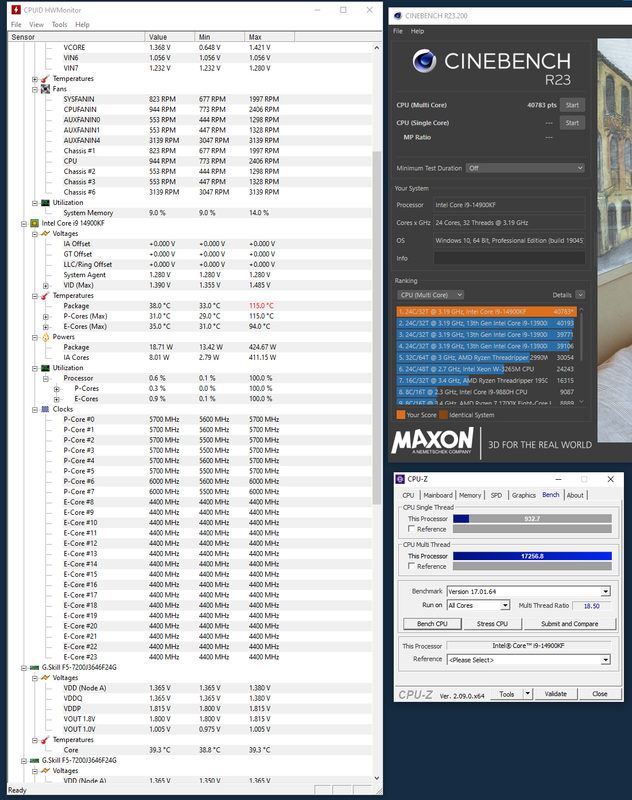Switch to CPU tab in CPU-Z

coord(409,495)
